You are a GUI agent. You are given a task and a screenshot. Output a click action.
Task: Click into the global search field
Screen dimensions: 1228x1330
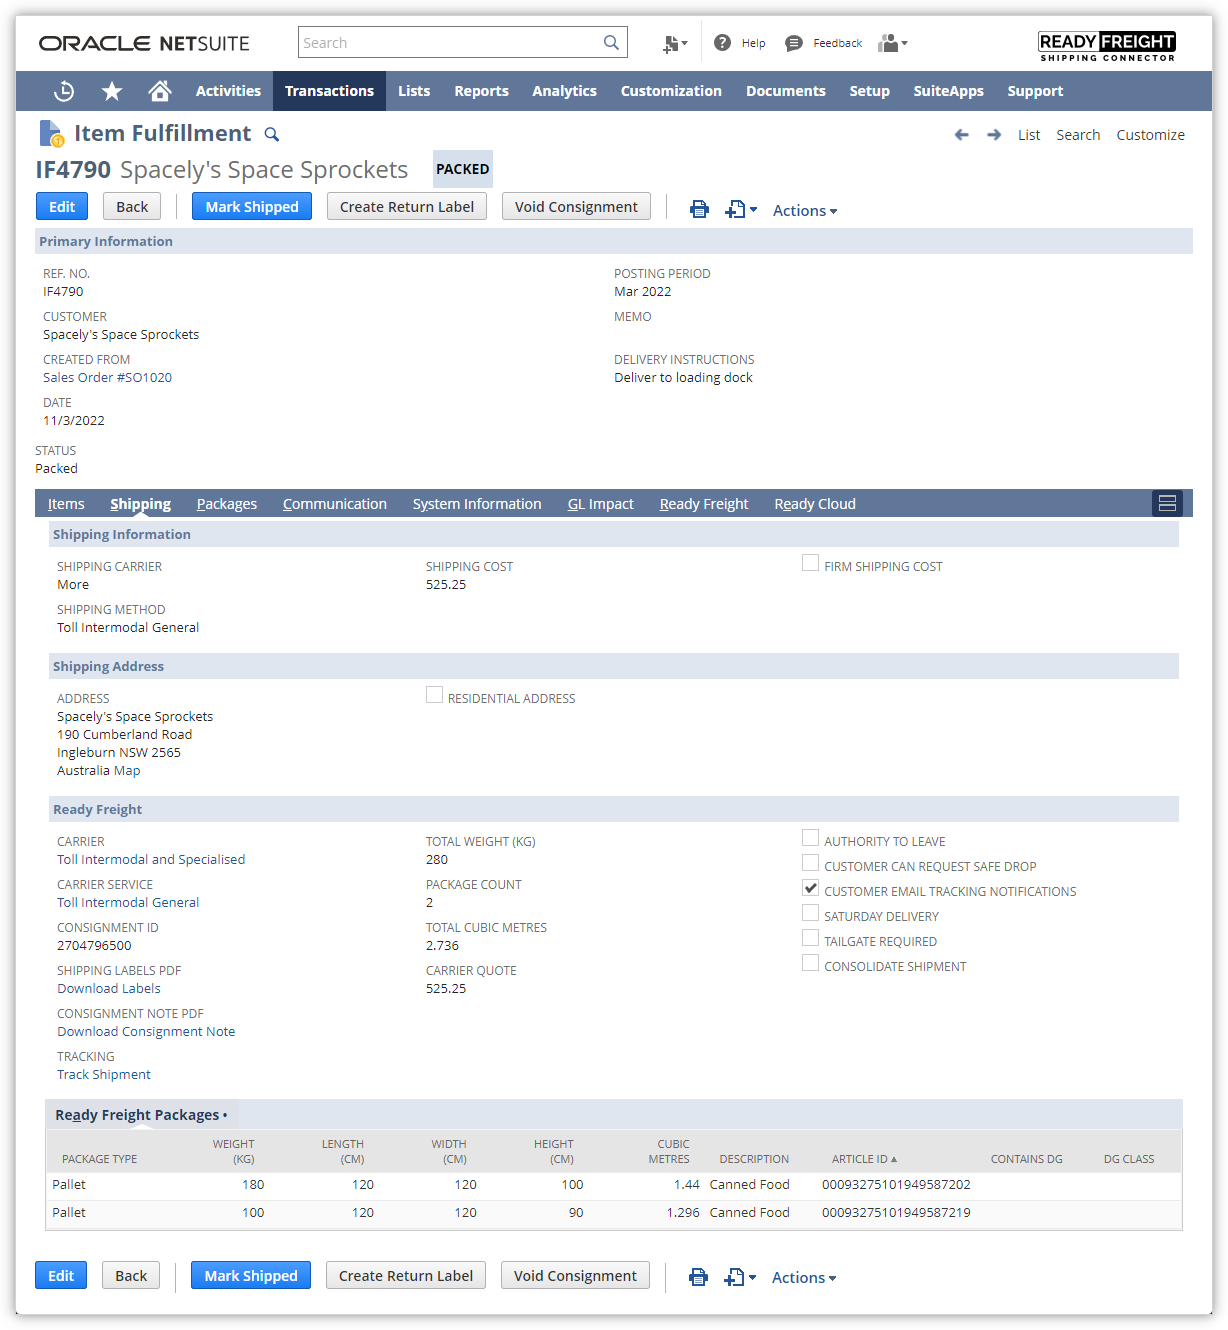point(450,42)
